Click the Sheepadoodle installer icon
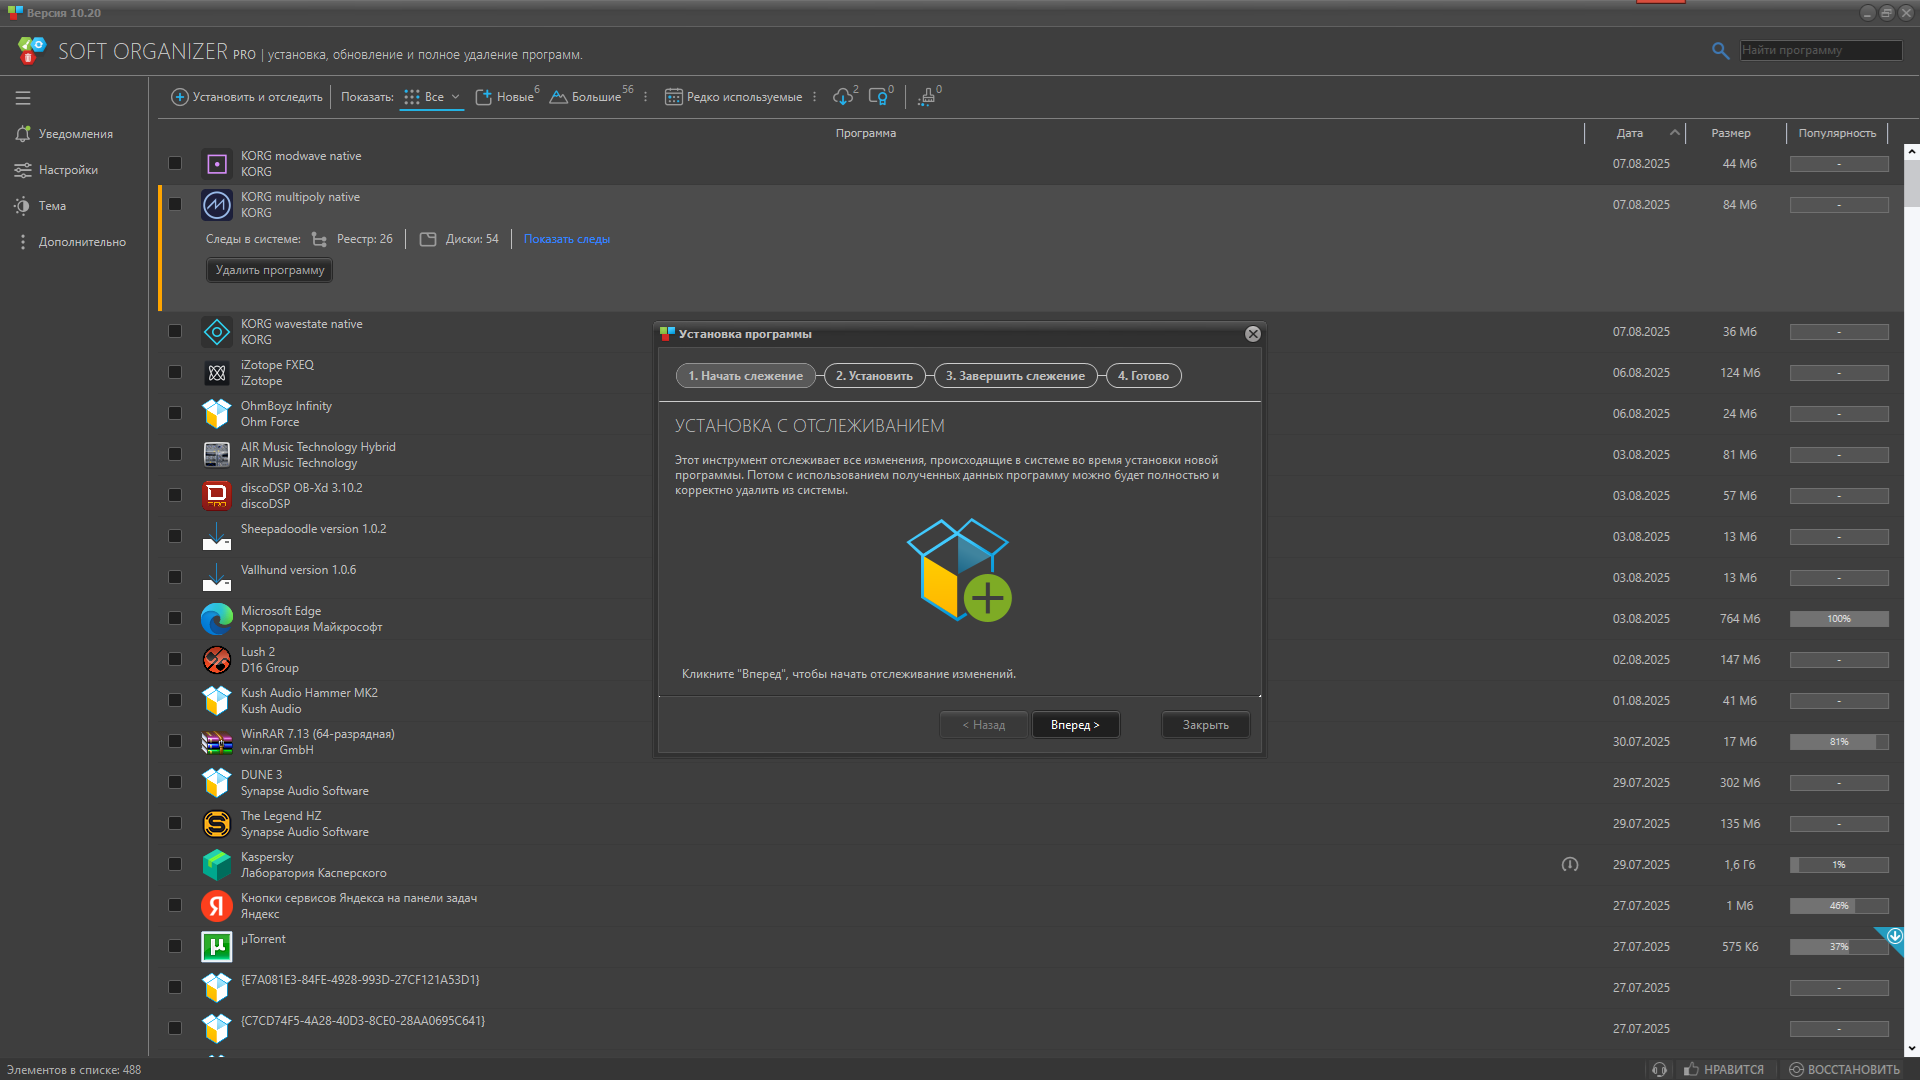This screenshot has width=1920, height=1080. coord(217,537)
